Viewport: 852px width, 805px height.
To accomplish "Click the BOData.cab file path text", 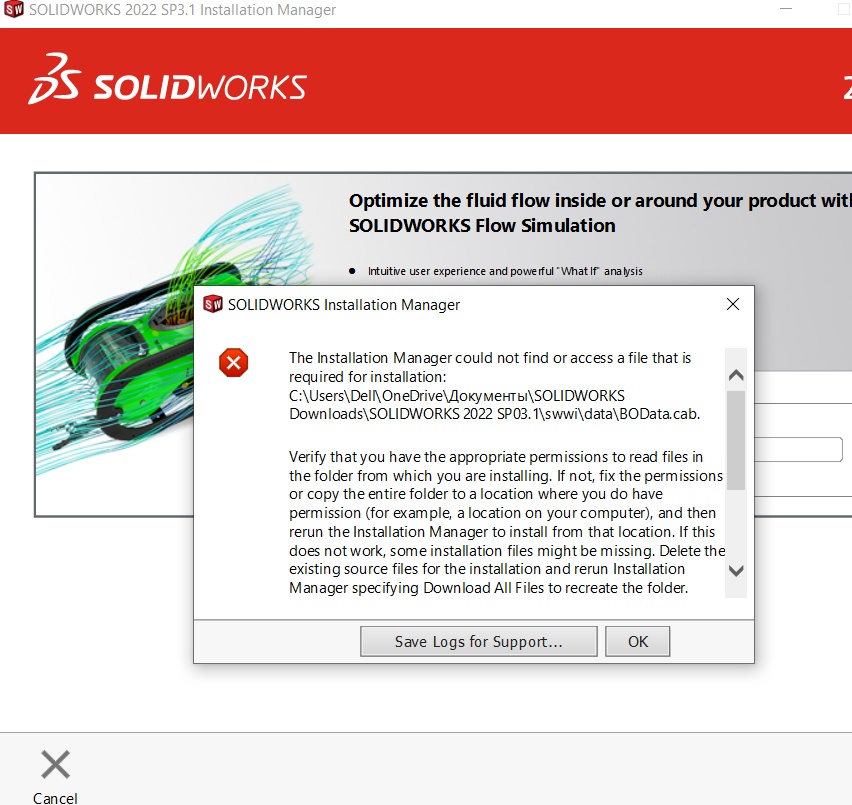I will click(494, 405).
